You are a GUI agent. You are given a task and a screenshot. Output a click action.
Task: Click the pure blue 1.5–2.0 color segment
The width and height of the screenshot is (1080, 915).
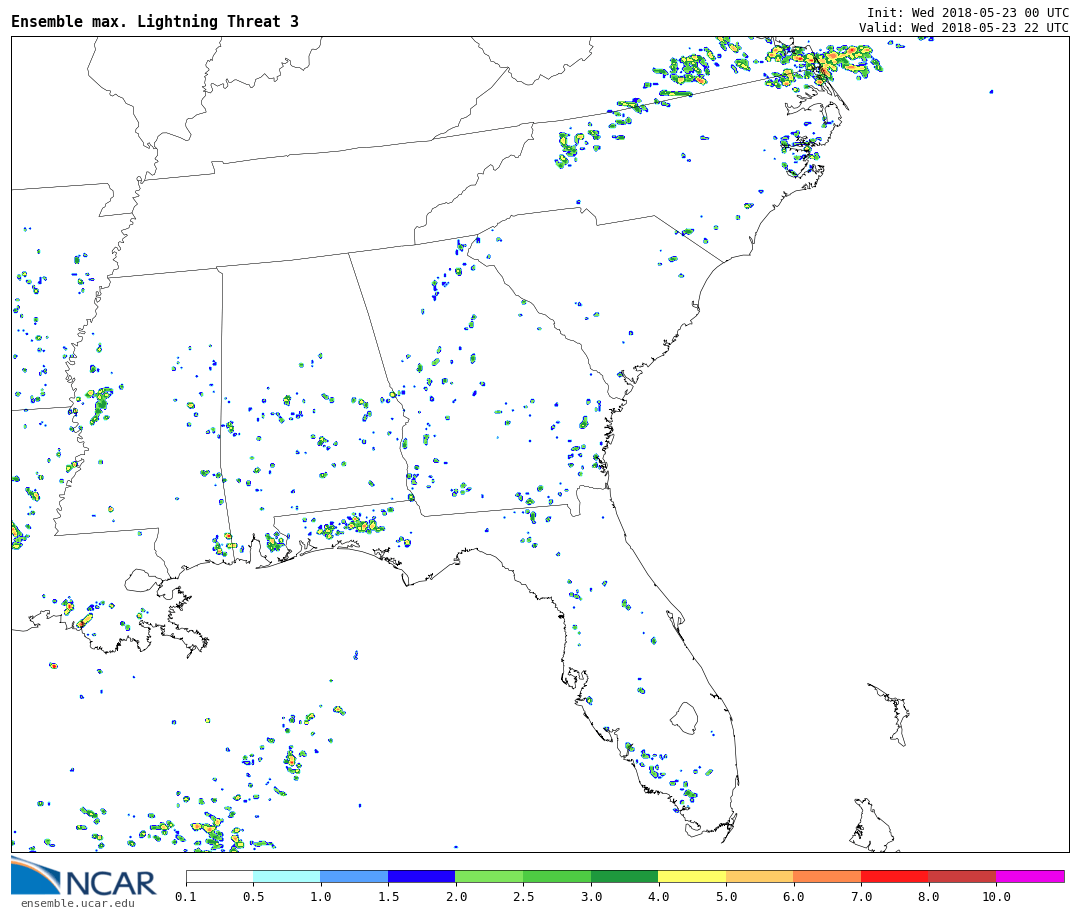pos(421,876)
